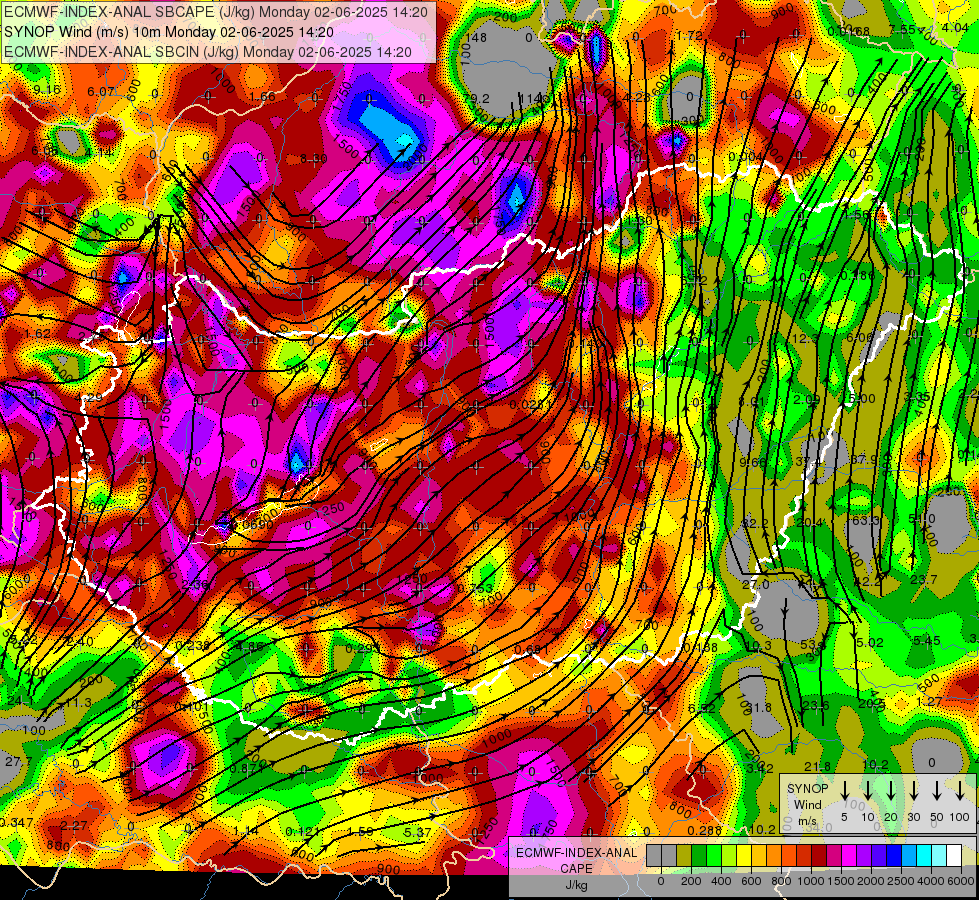Image resolution: width=979 pixels, height=900 pixels.
Task: Click the 600 tick label on the CAPE scale
Action: pyautogui.click(x=751, y=881)
